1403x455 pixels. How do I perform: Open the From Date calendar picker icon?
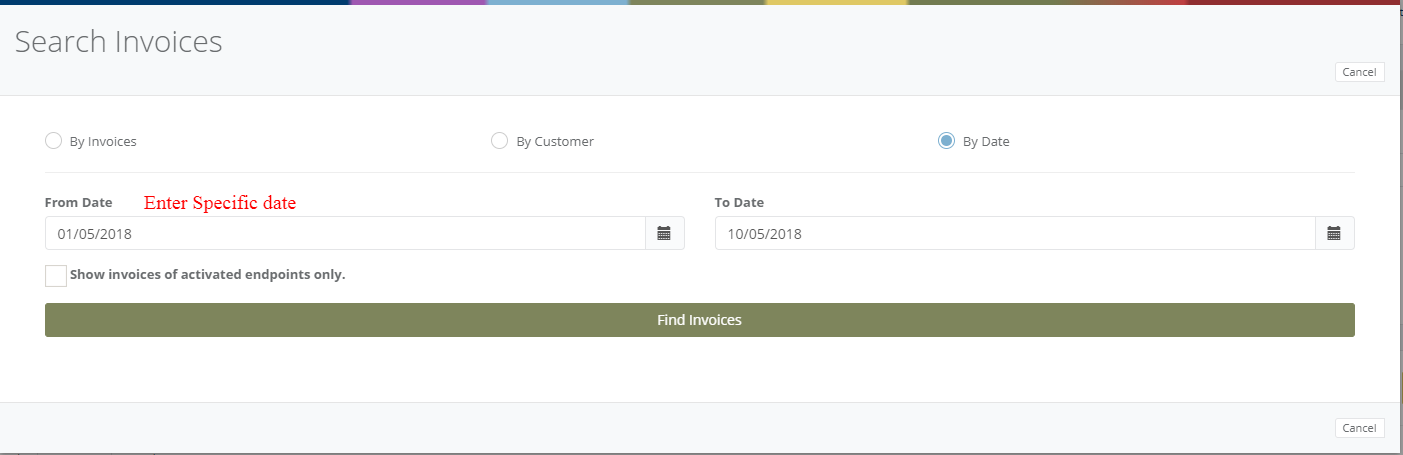(664, 233)
